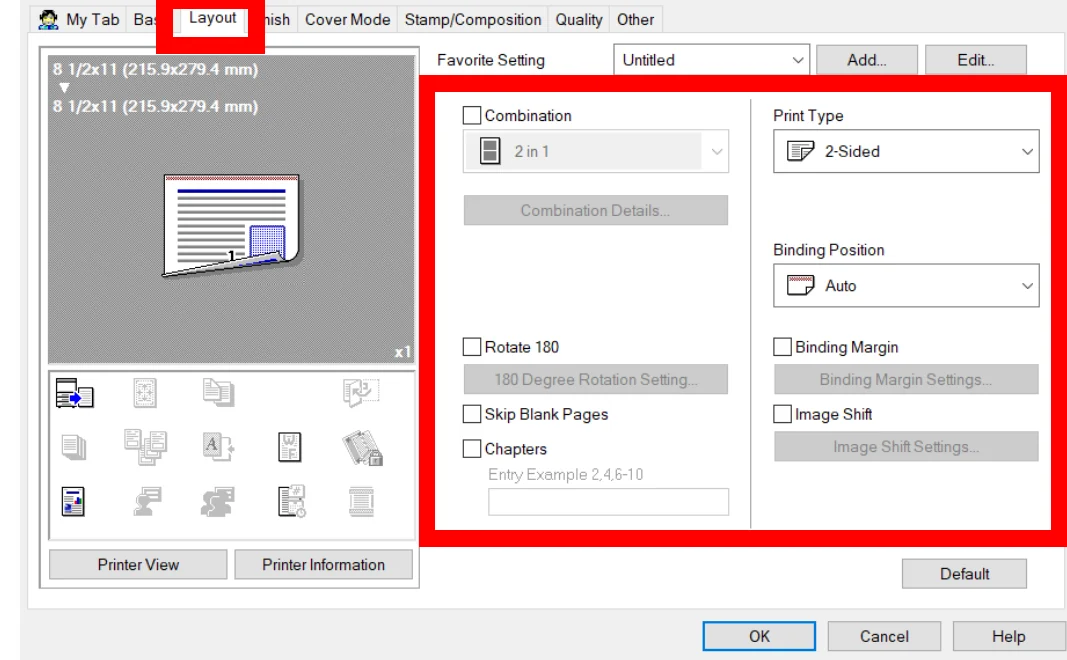Click the 2 in 1 page layout icon
This screenshot has width=1067, height=660.
tap(490, 151)
